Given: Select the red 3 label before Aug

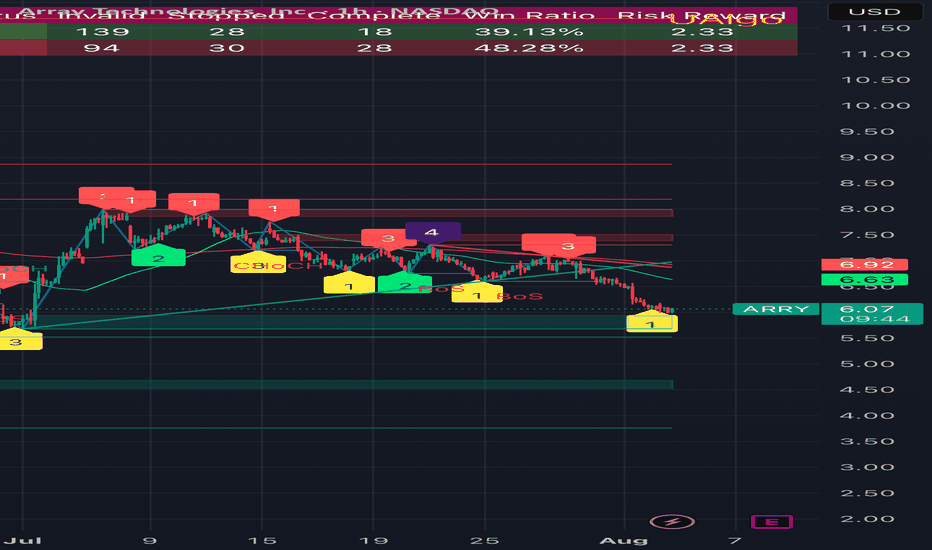Looking at the screenshot, I should 568,246.
